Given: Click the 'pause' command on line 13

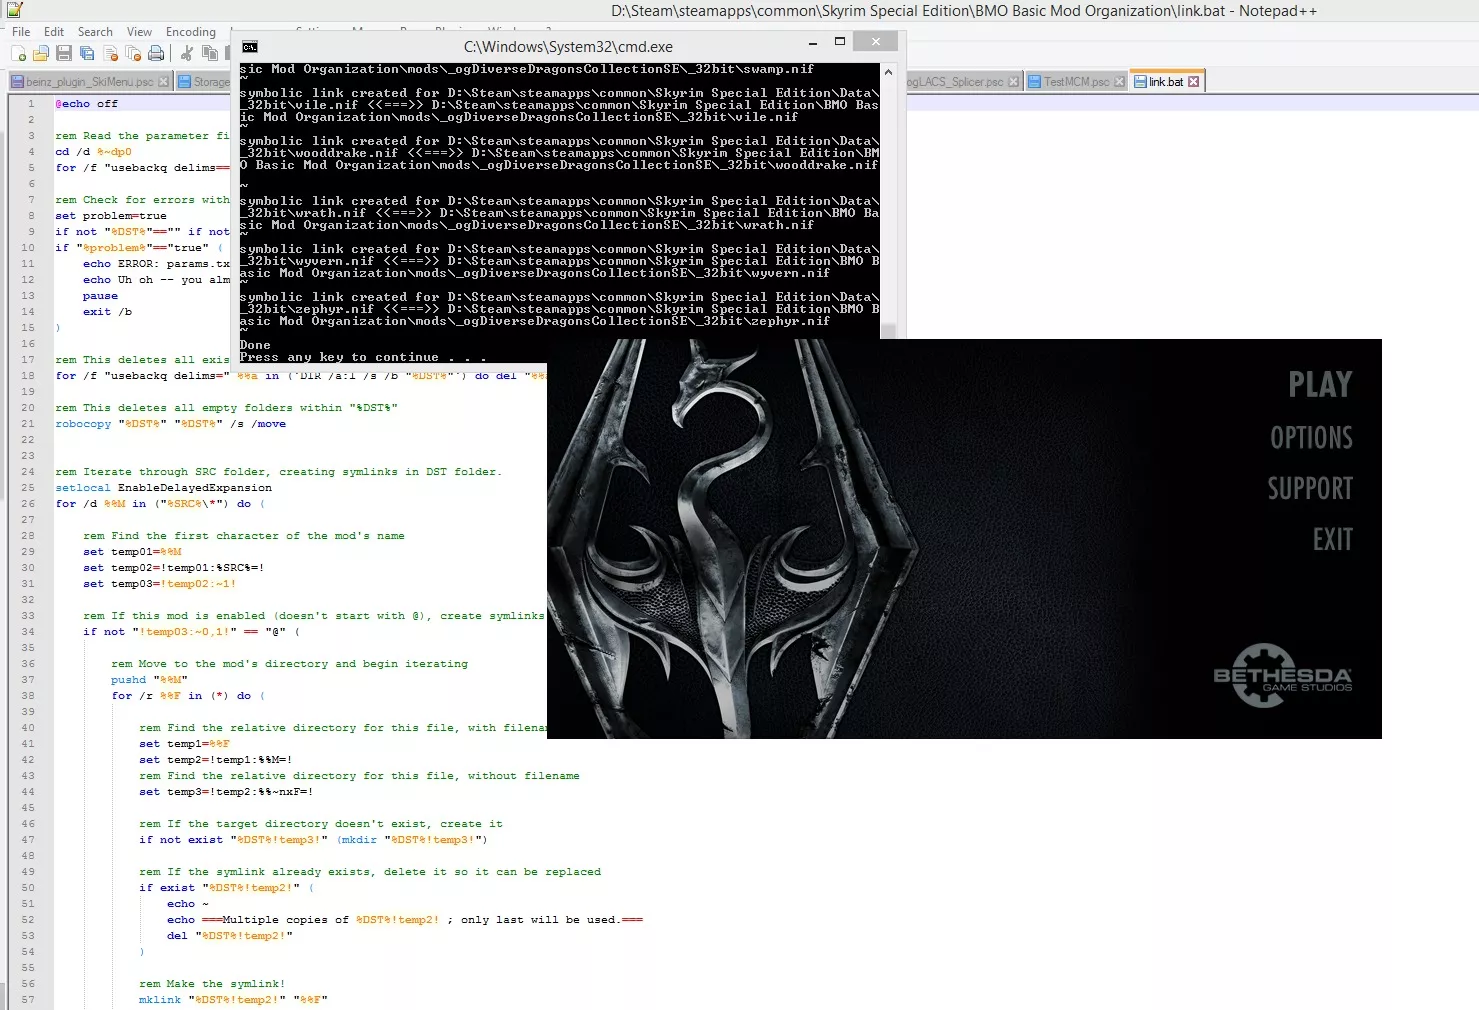Looking at the screenshot, I should [100, 296].
